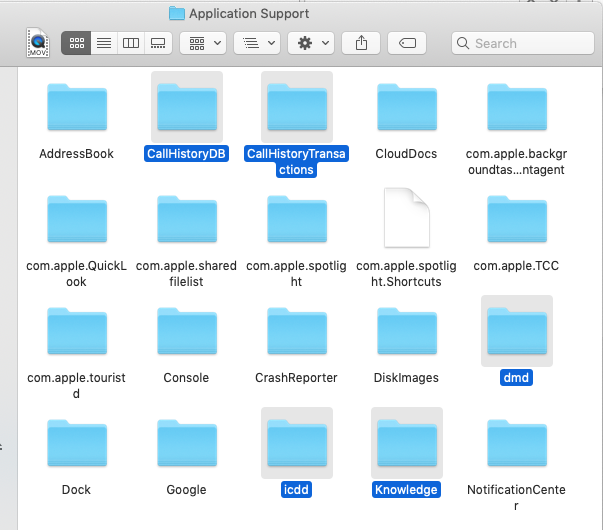Click the "Application Support" window title text
Screen dimensions: 603x530
click(249, 13)
